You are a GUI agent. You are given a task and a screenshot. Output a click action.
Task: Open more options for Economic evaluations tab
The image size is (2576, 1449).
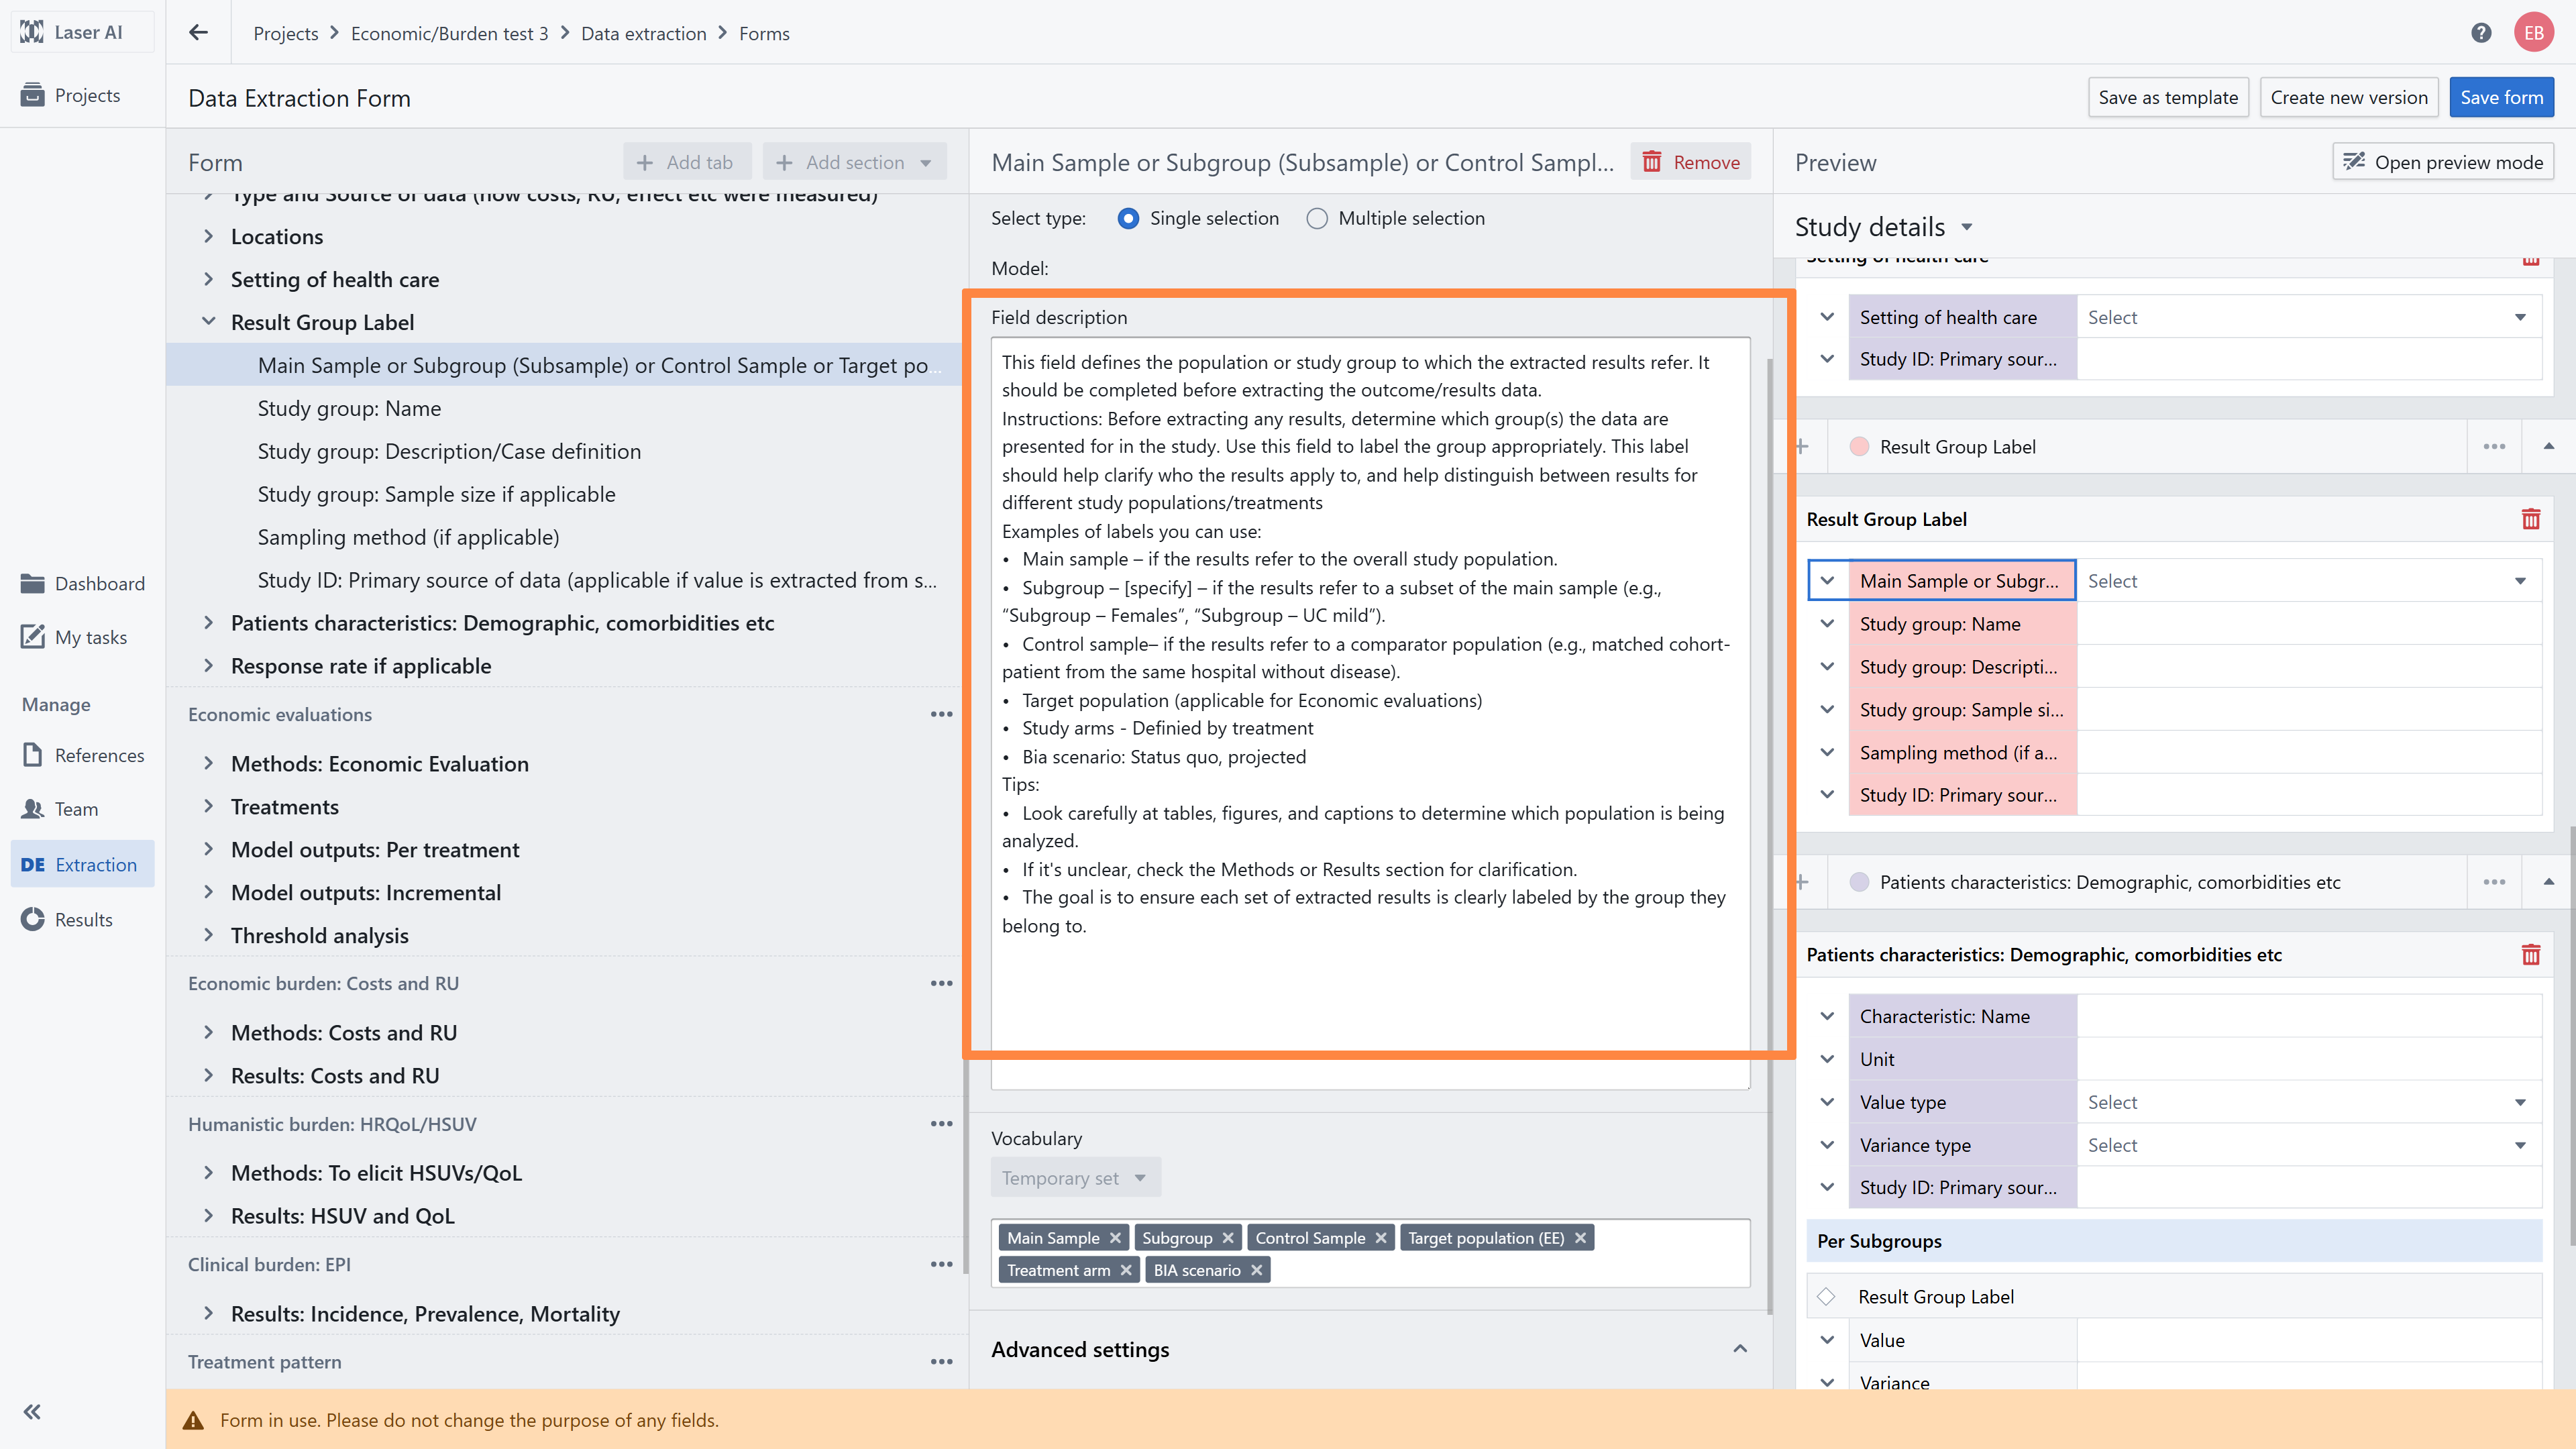click(x=941, y=714)
